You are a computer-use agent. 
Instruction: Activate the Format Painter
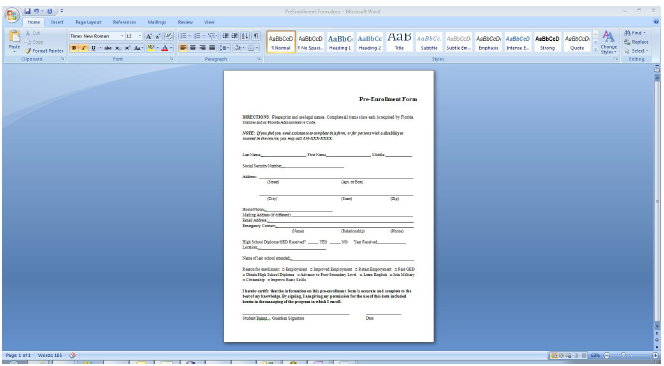(44, 51)
